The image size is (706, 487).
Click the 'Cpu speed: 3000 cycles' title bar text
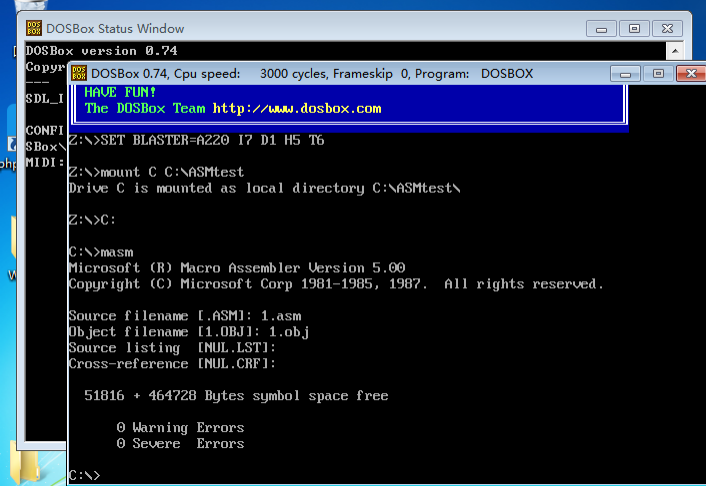click(x=250, y=73)
